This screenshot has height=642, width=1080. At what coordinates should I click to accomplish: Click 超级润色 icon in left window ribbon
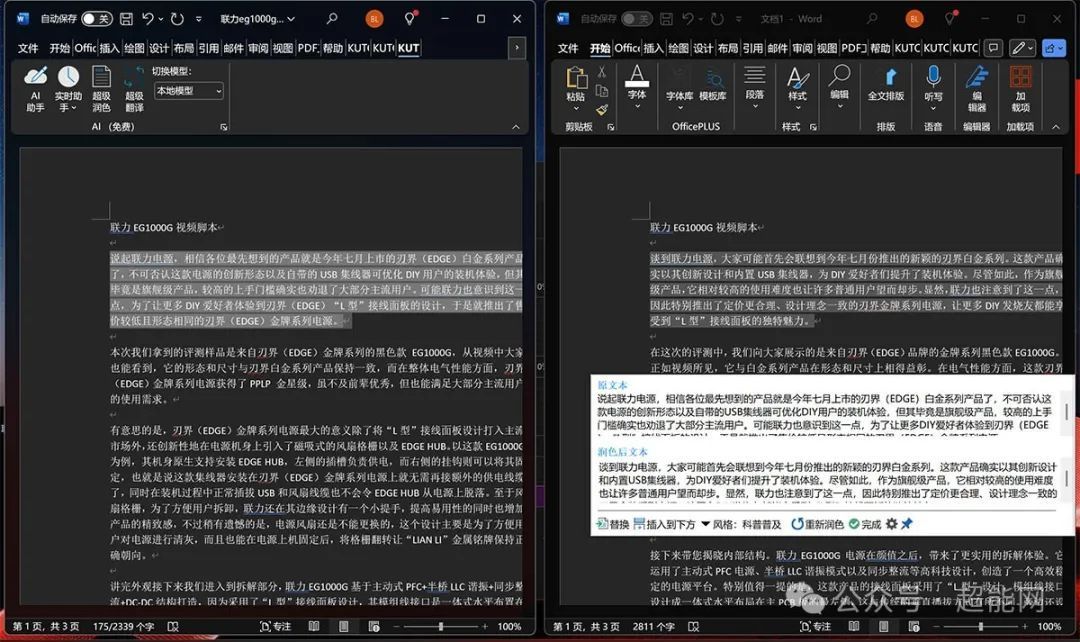click(x=101, y=88)
